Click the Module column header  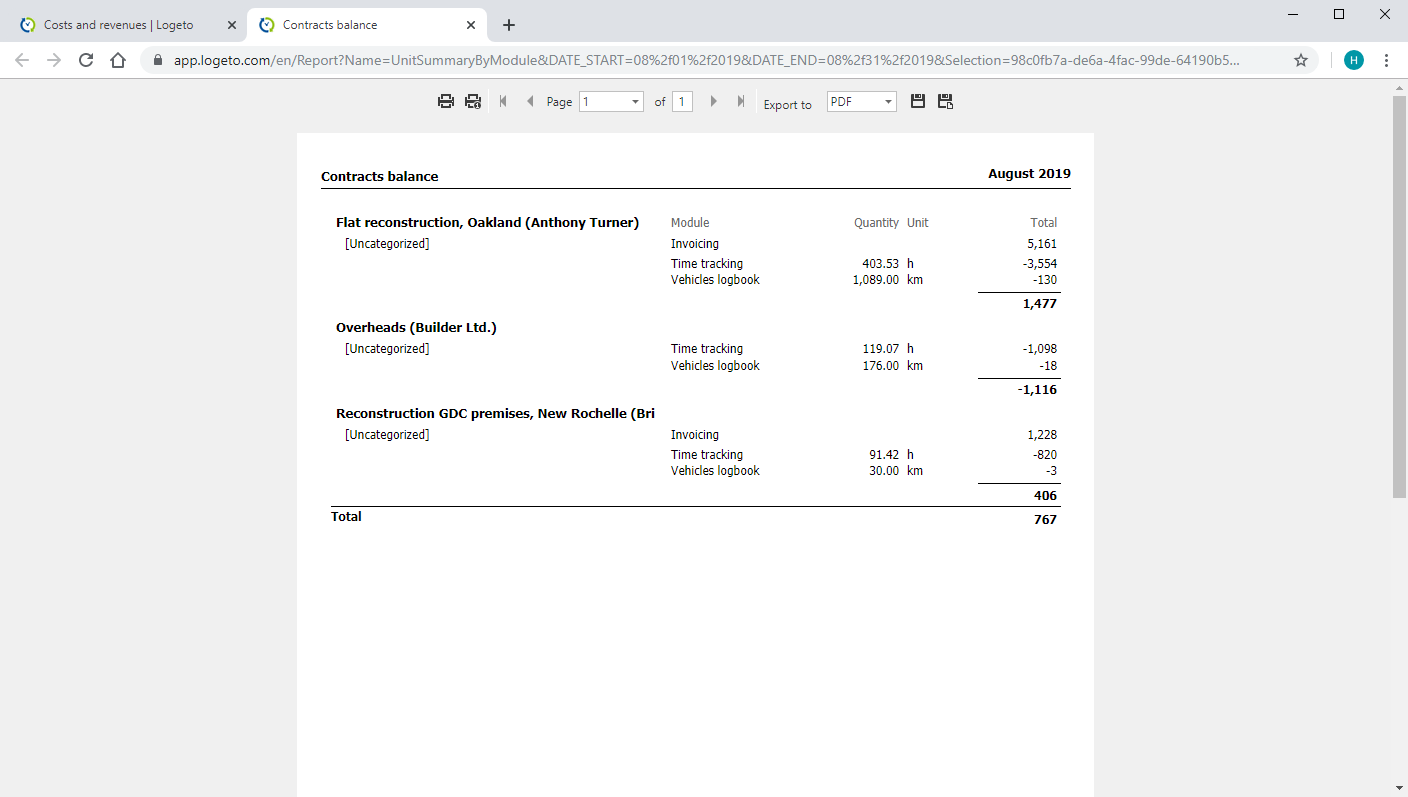pyautogui.click(x=690, y=222)
